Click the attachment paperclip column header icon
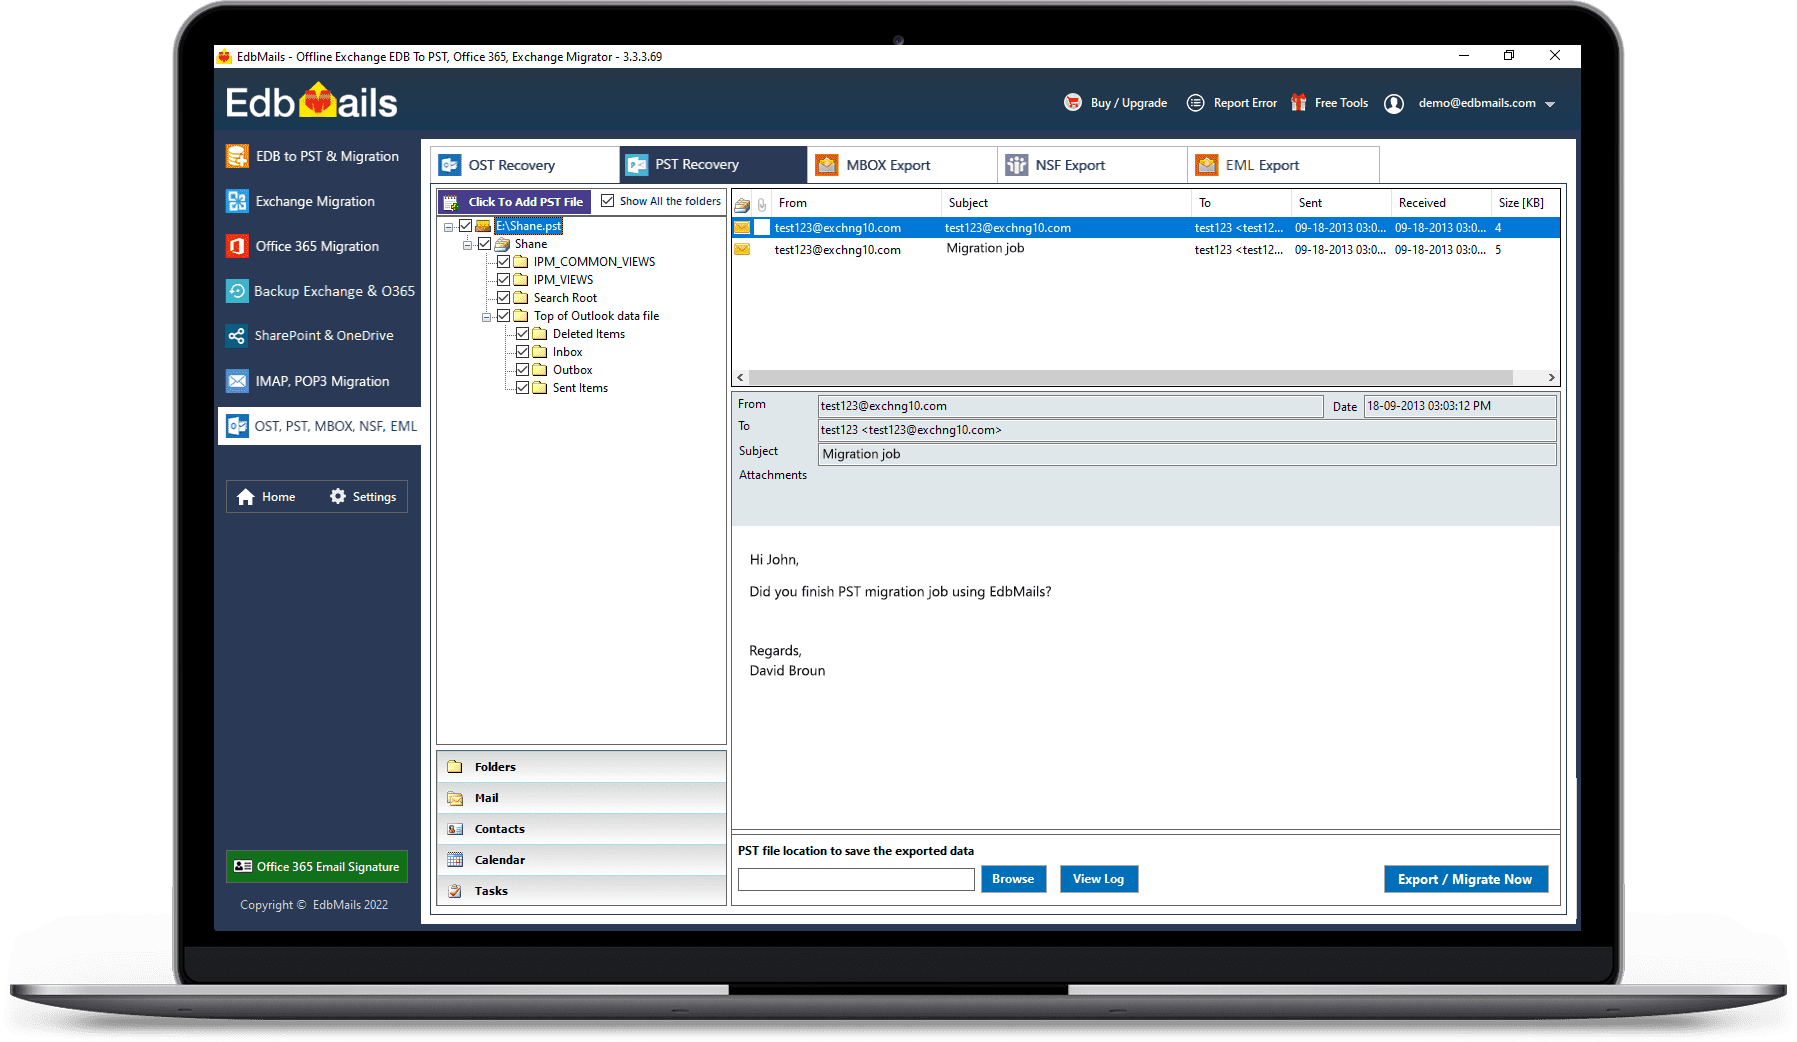This screenshot has width=1797, height=1042. pyautogui.click(x=762, y=204)
